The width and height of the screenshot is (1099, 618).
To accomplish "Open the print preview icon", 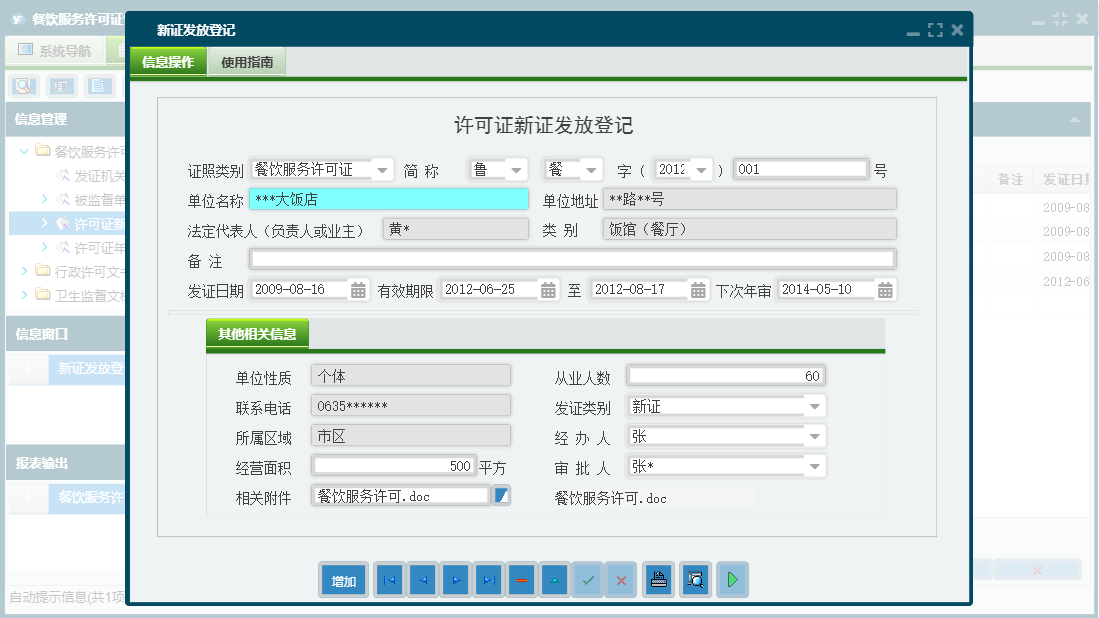I will point(695,579).
